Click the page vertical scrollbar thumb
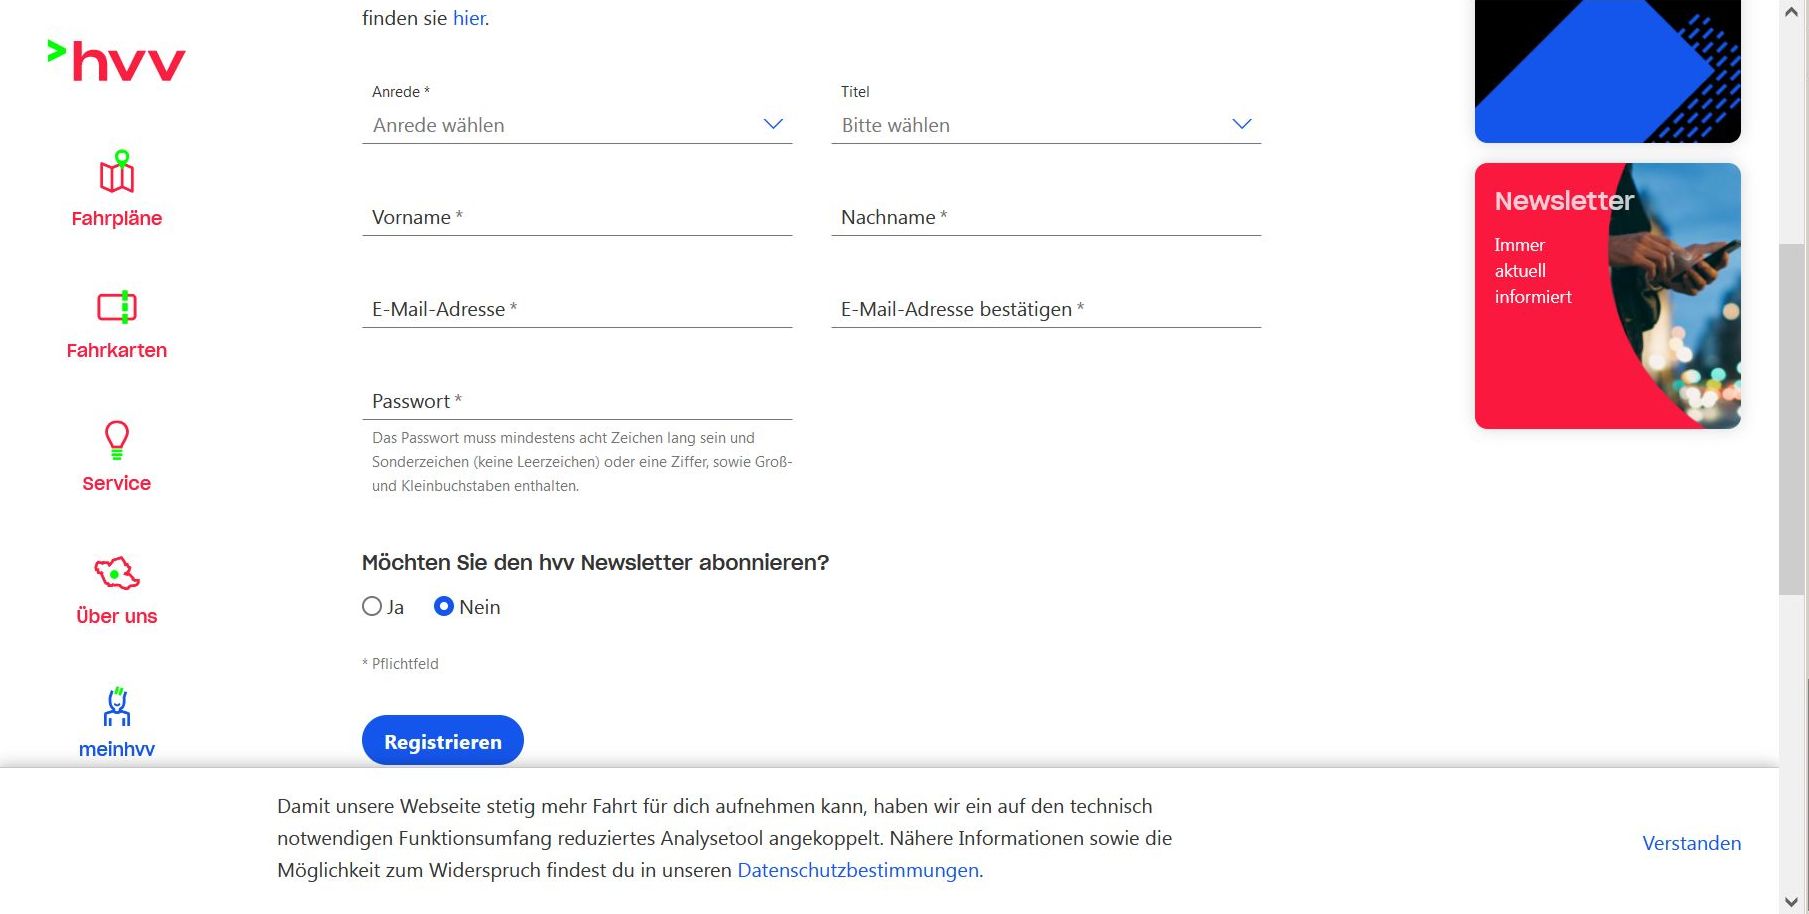Screen dimensions: 1809x914 (1791, 420)
